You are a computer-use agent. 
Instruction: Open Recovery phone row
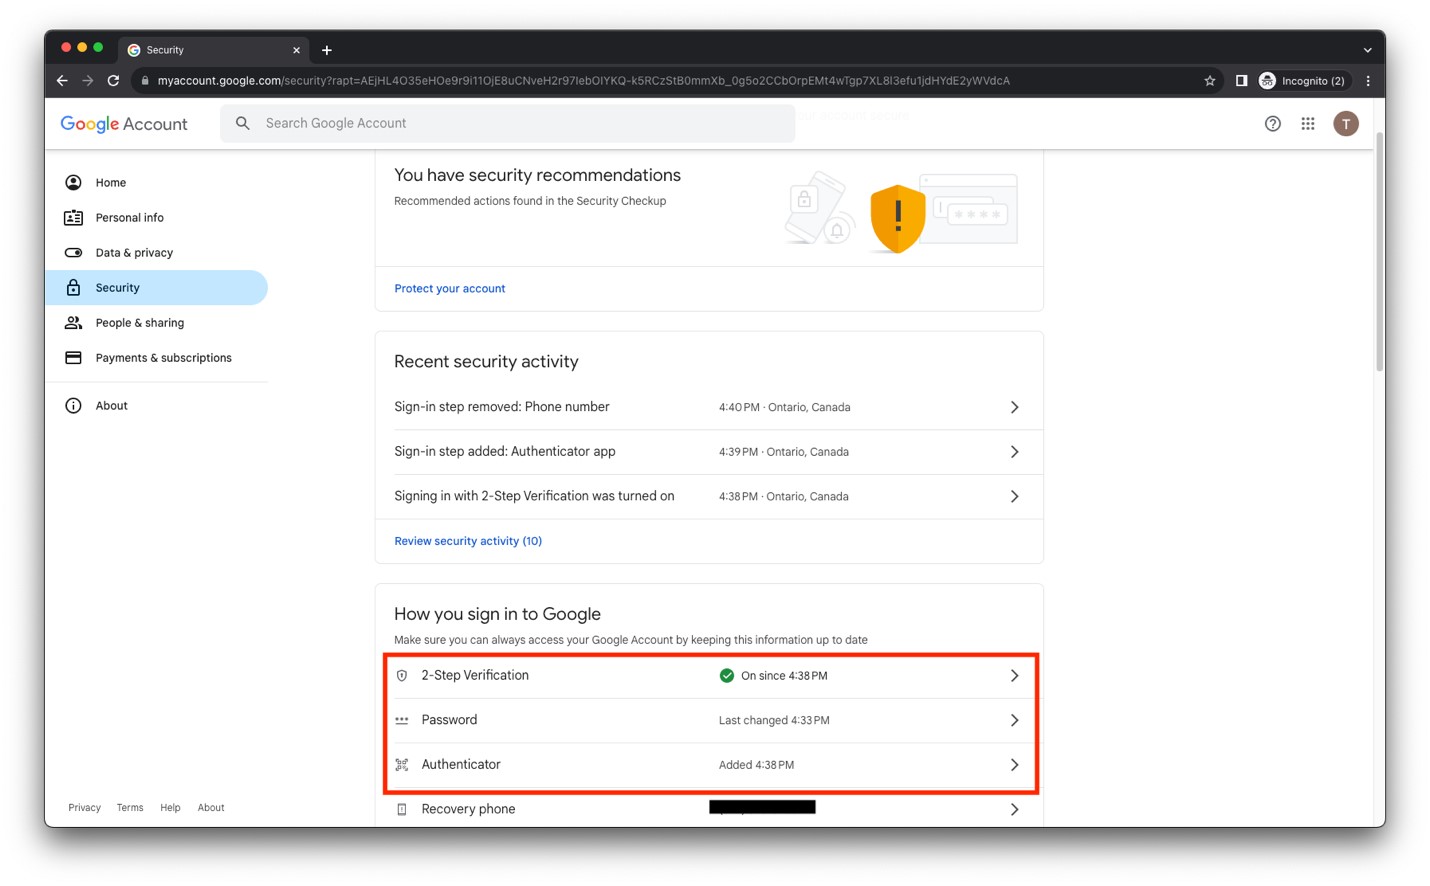coord(709,809)
